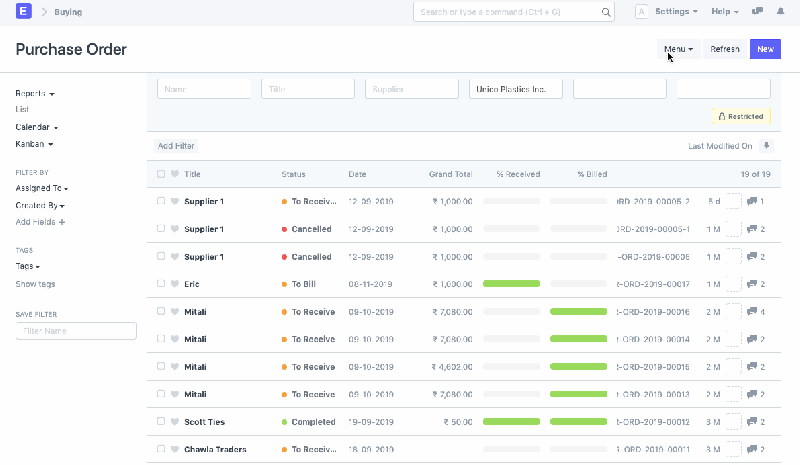
Task: Open the Settings dropdown
Action: coord(676,11)
